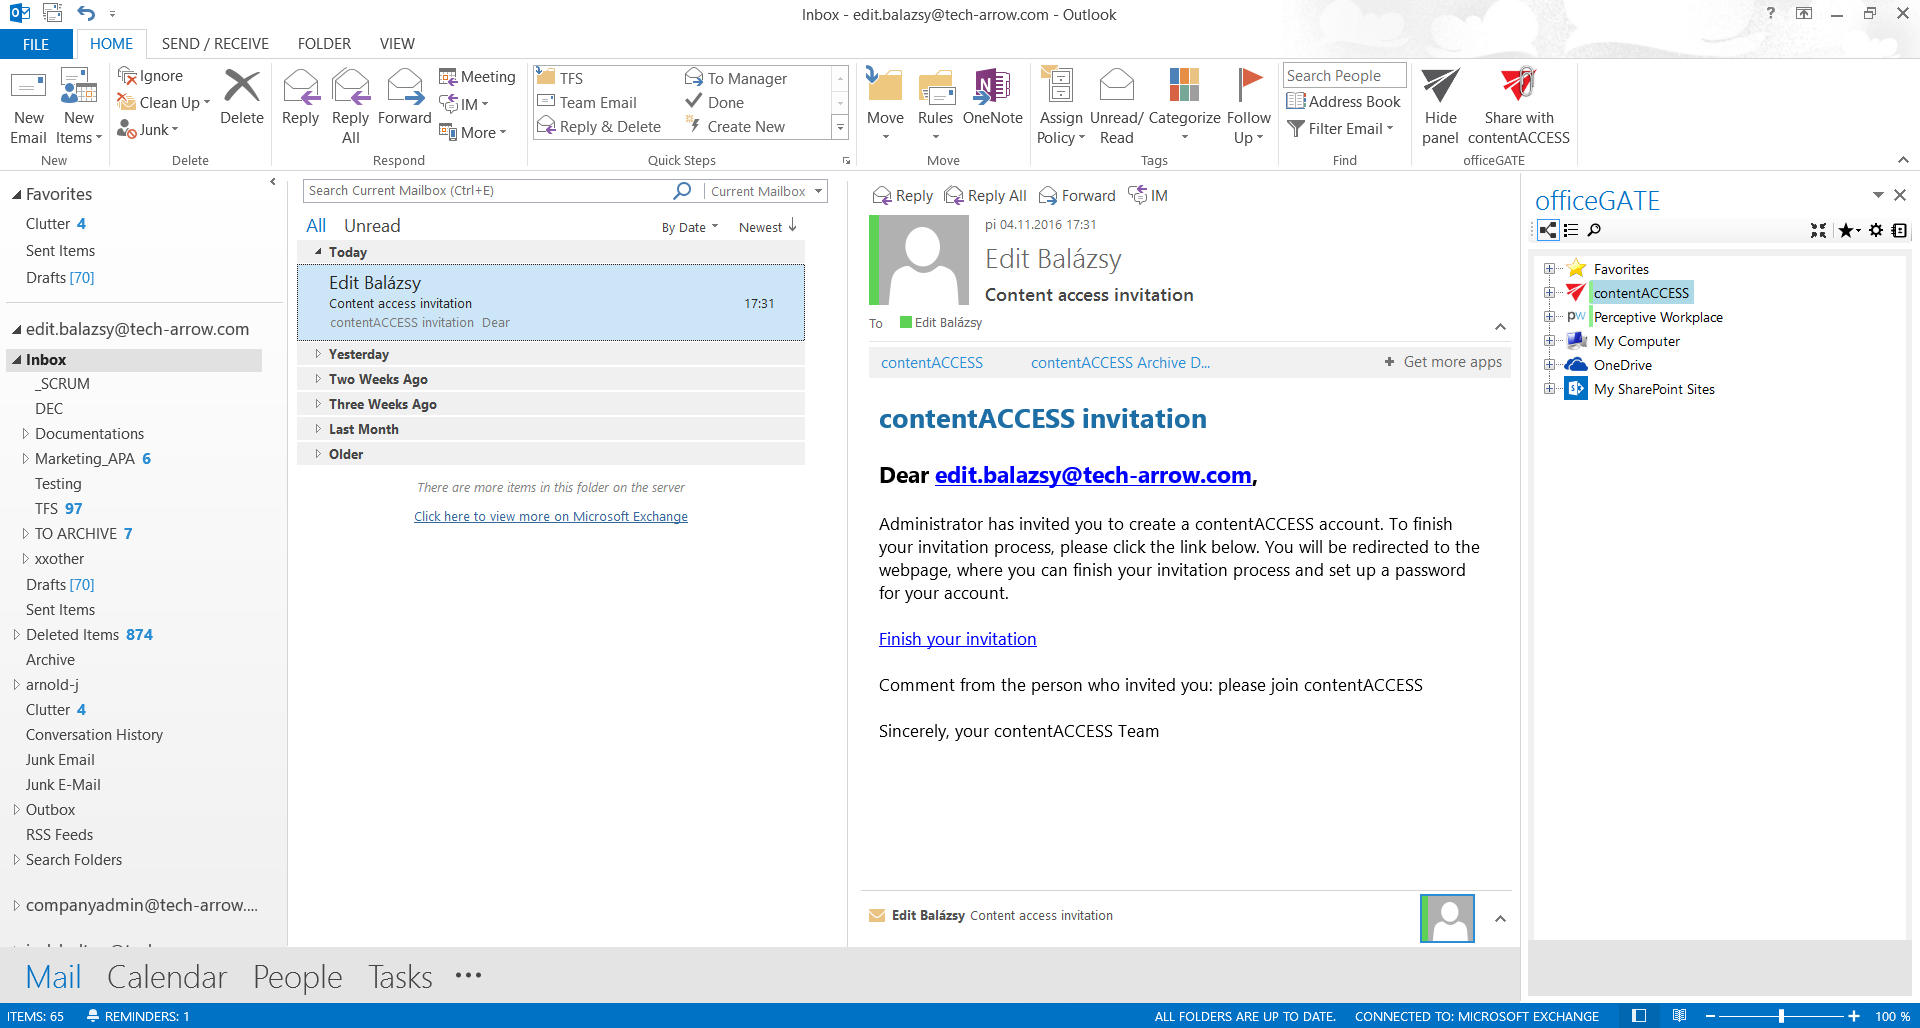This screenshot has width=1920, height=1028.
Task: Click the Ignore conversation icon
Action: (127, 76)
